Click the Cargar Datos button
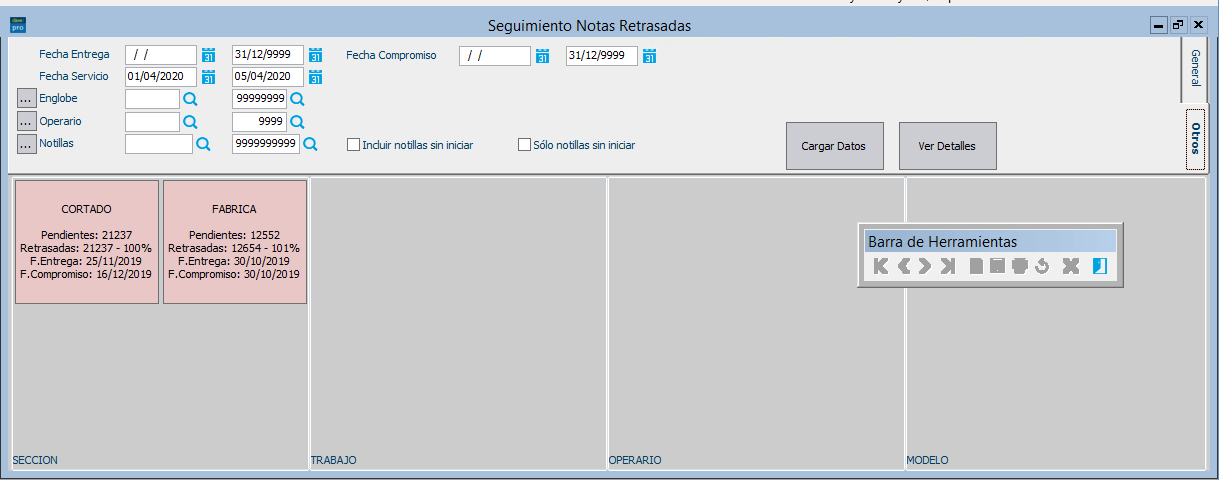This screenshot has height=480, width=1219. point(833,146)
